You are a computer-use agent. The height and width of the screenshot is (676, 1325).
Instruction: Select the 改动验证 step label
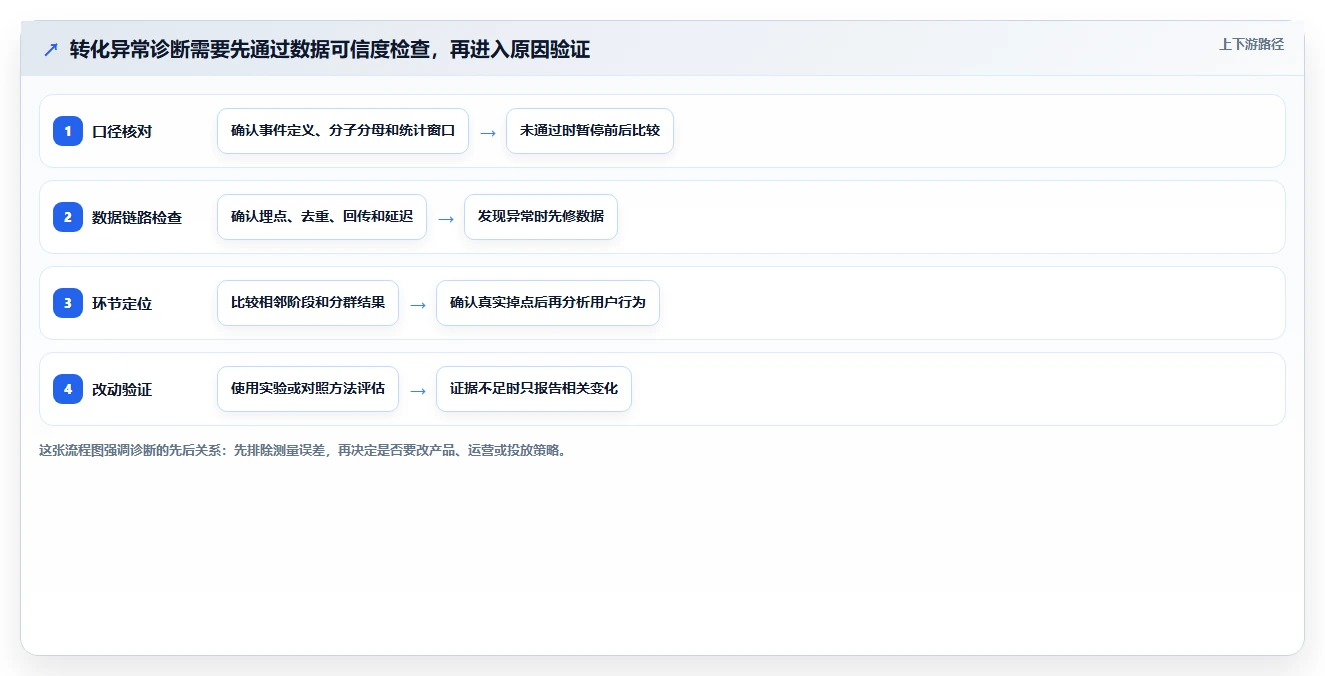point(122,389)
